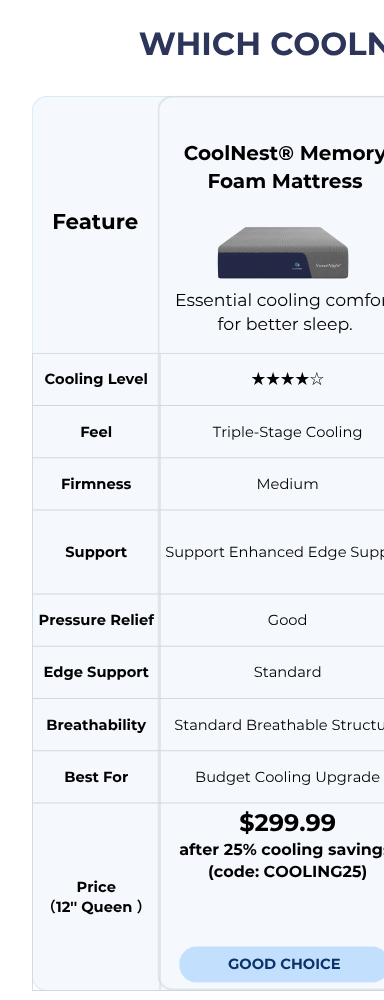Click the four-star cooling level rating
384x1000 pixels.
[x=287, y=379]
